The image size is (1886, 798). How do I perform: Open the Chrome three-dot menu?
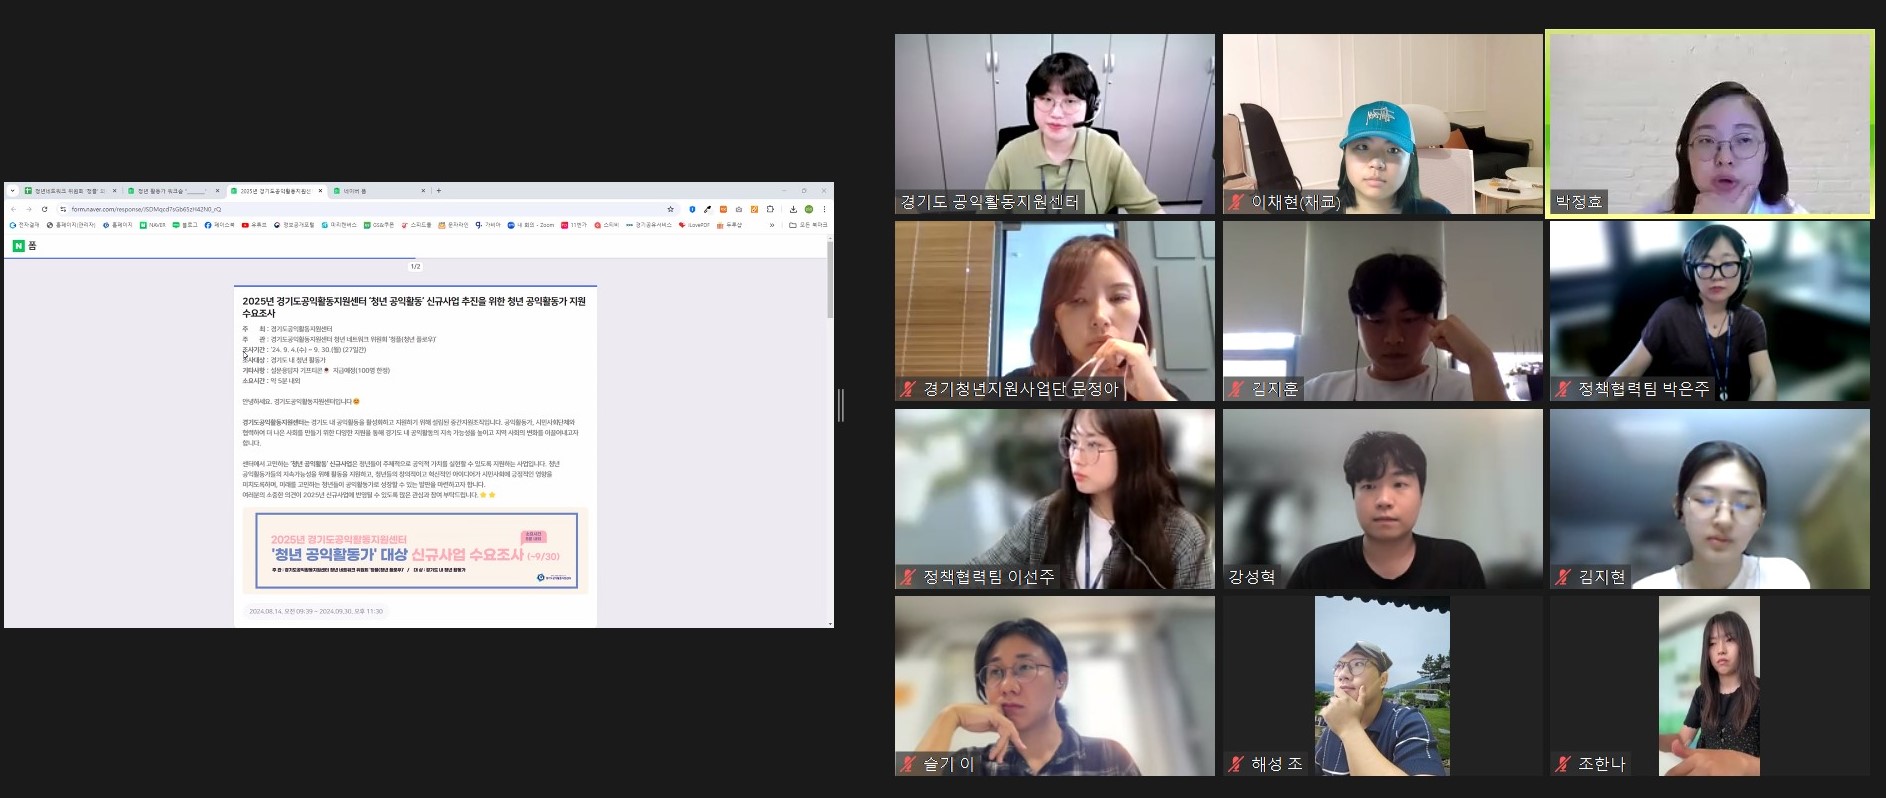824,209
